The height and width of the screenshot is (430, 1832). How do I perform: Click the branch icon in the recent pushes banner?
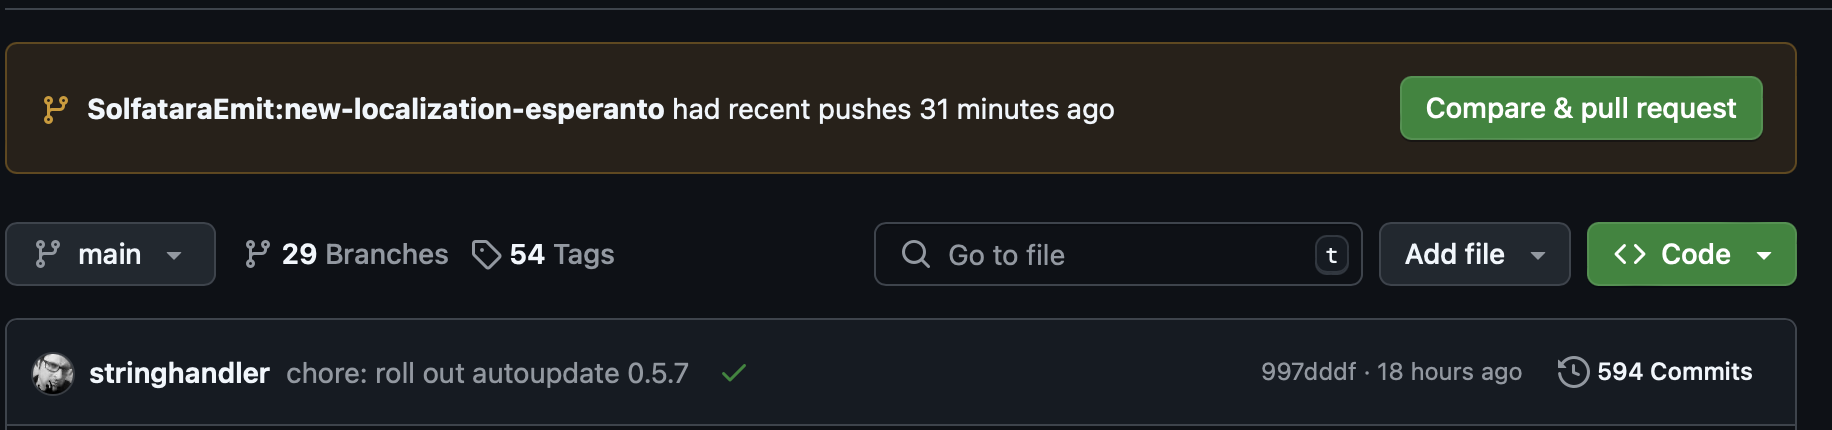[55, 109]
